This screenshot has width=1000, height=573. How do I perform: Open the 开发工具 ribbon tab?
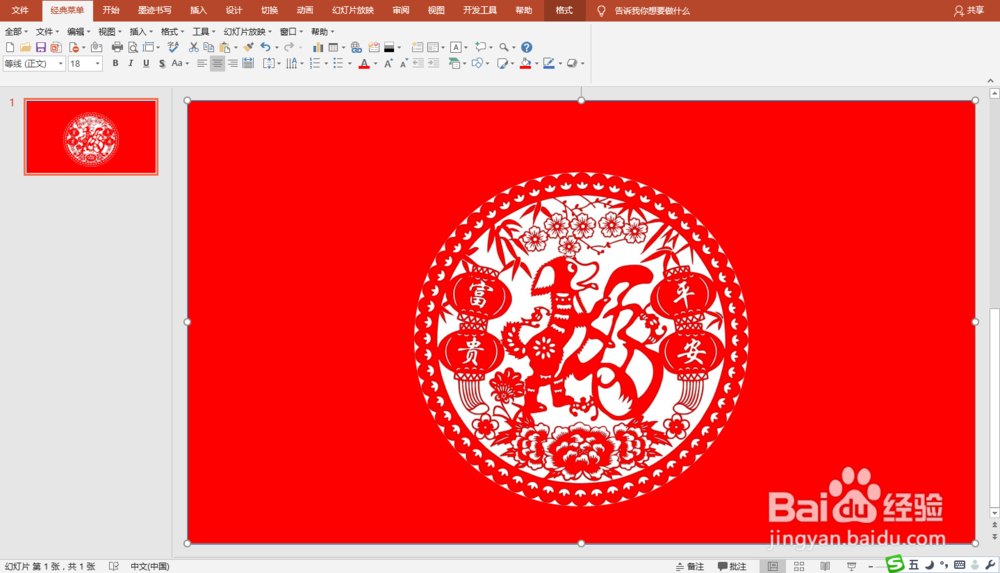point(480,10)
